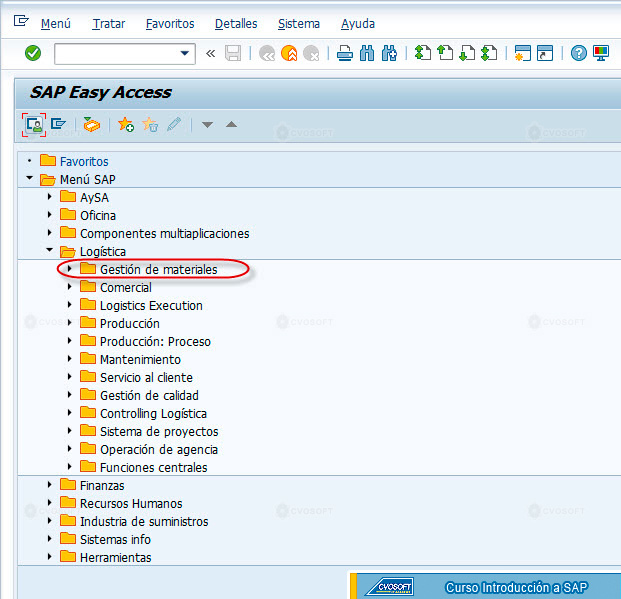Expand the Oficina folder node

(x=50, y=214)
